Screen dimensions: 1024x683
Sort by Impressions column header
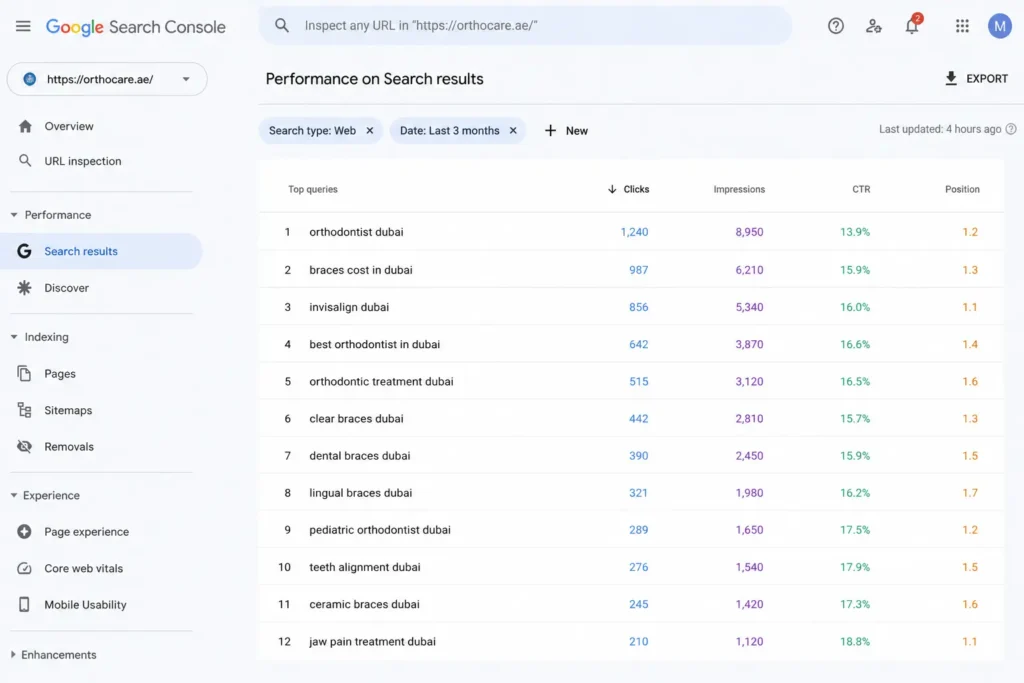pos(739,189)
